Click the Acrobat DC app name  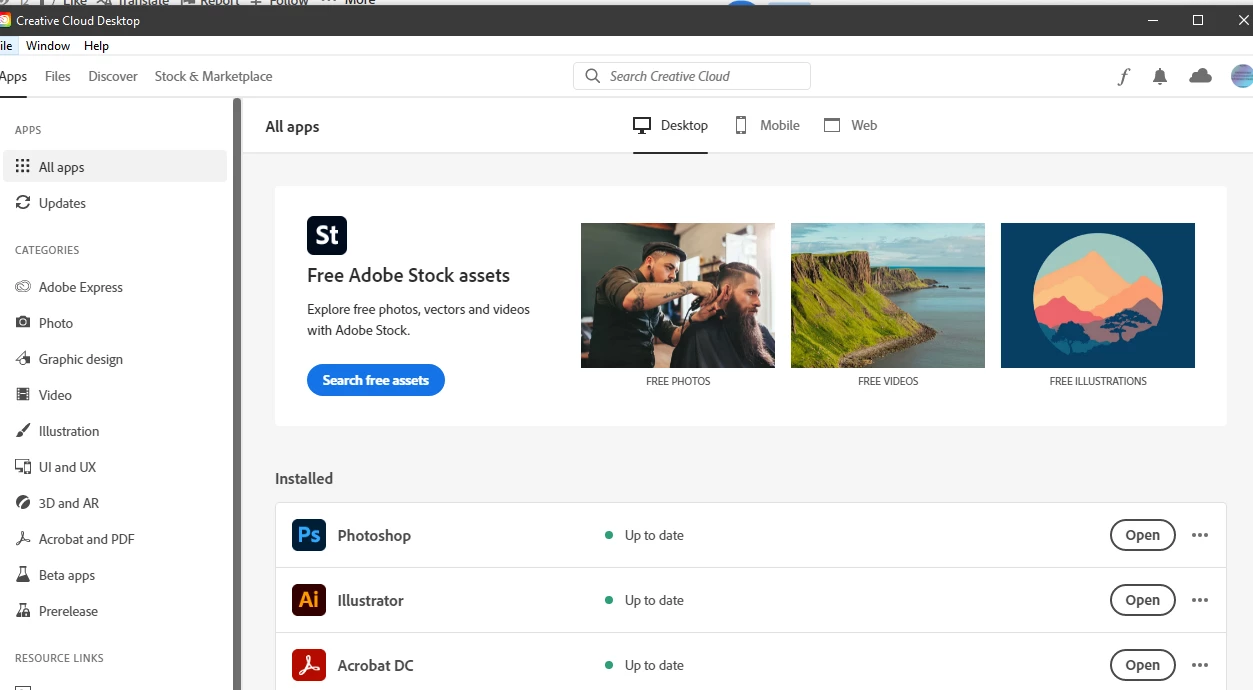click(x=375, y=665)
